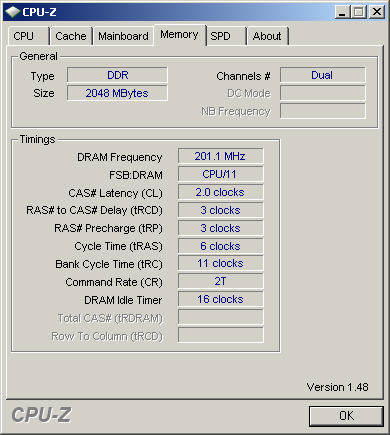The image size is (390, 435).
Task: Switch to the CPU tab
Action: [x=29, y=36]
